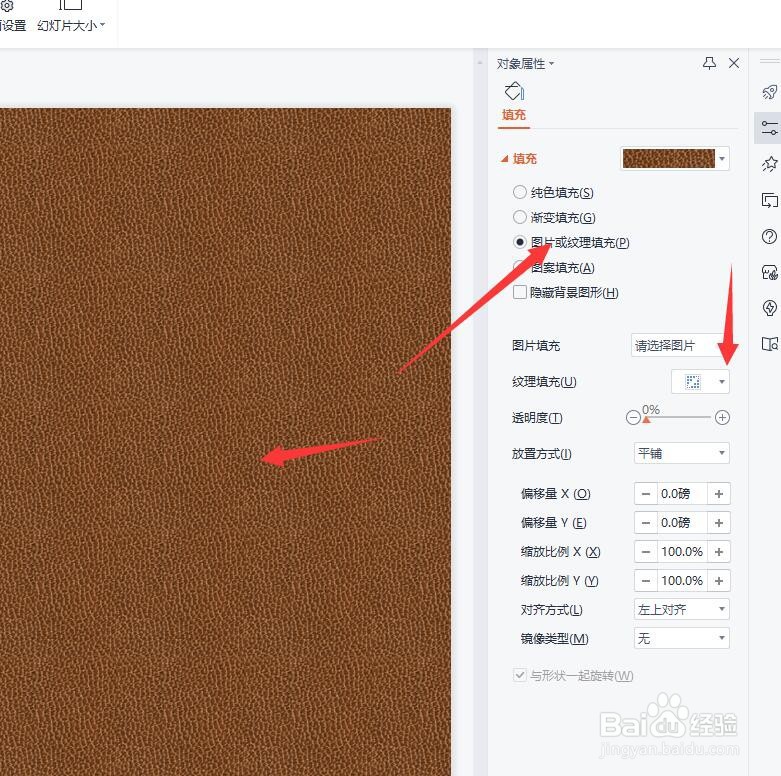Increase Scale Y percentage

(x=719, y=580)
